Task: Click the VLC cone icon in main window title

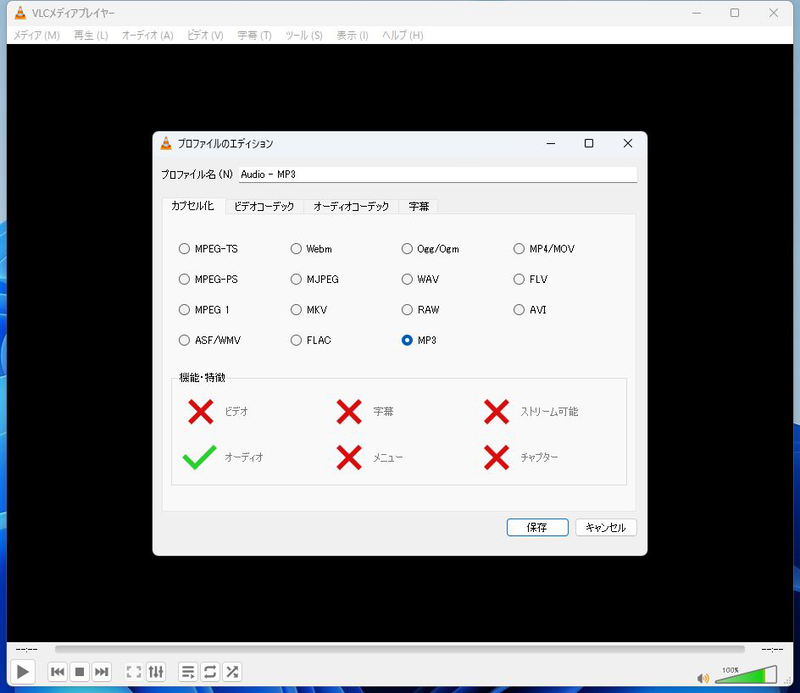Action: click(20, 13)
